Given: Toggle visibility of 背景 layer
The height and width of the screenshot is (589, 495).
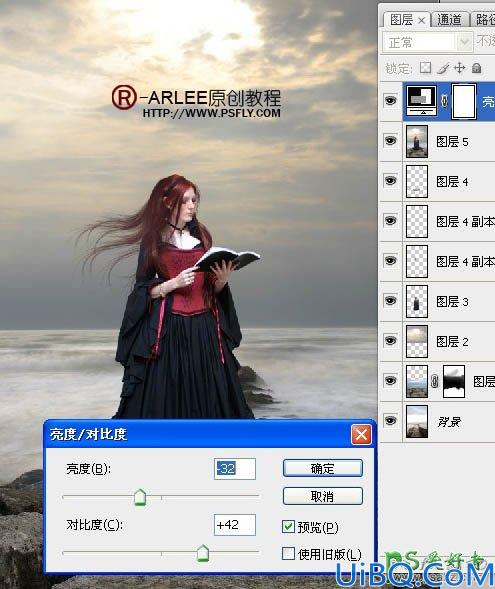Looking at the screenshot, I should pyautogui.click(x=391, y=420).
